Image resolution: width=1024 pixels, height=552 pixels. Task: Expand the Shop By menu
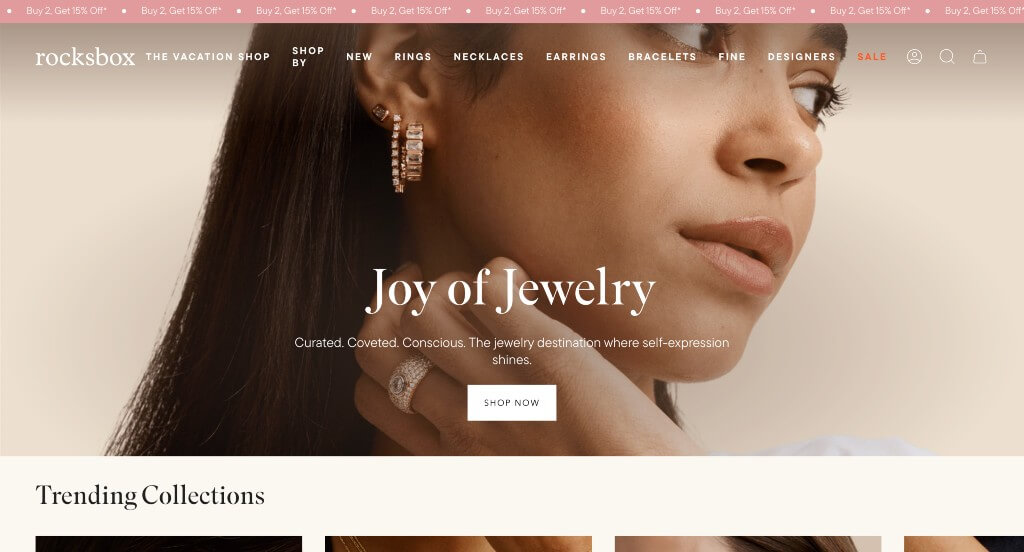click(x=308, y=57)
